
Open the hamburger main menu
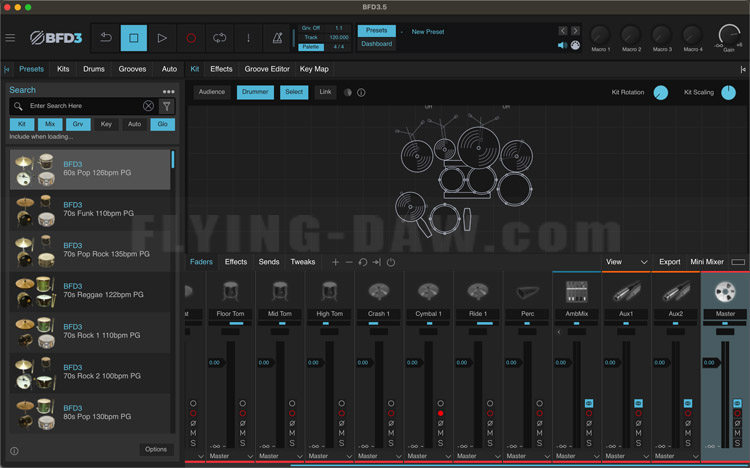tap(10, 37)
